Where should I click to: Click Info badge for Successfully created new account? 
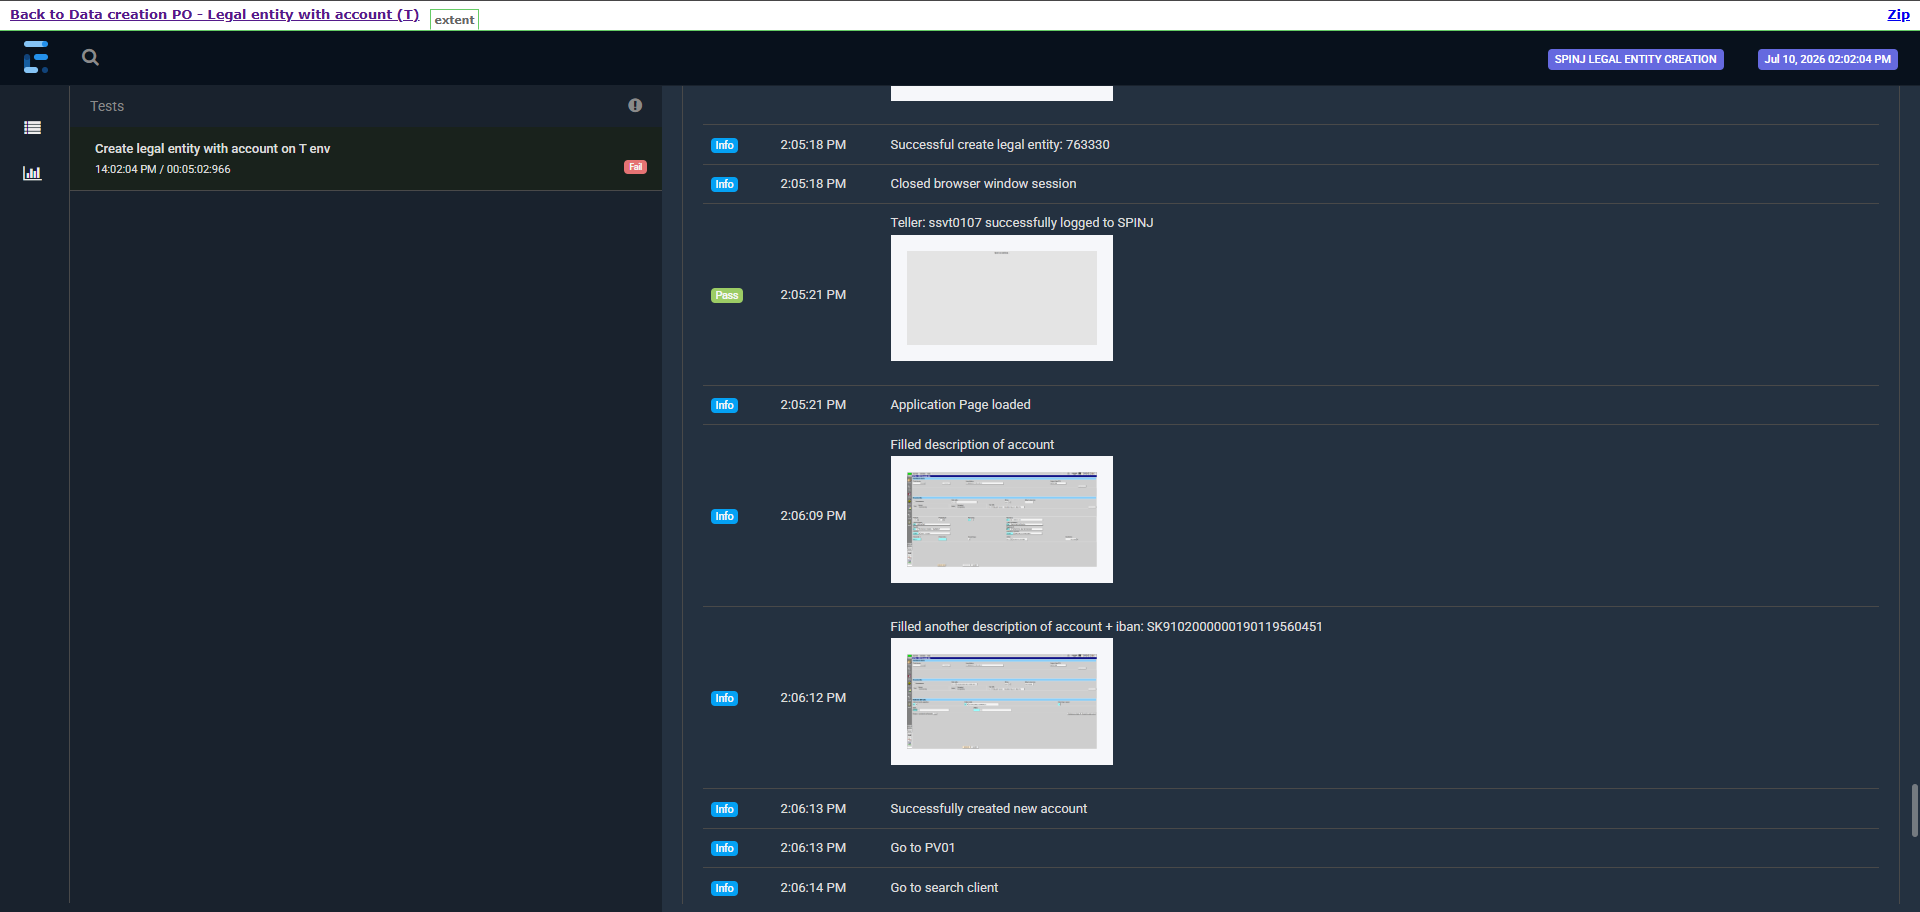pyautogui.click(x=724, y=809)
